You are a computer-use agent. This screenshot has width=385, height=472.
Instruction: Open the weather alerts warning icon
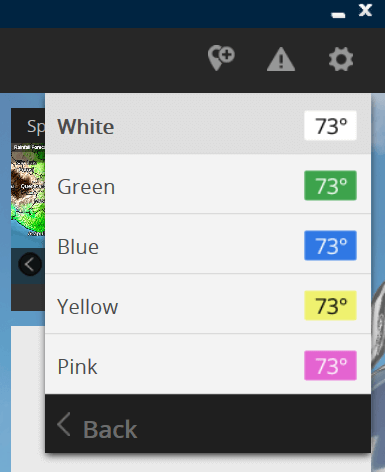coord(281,59)
